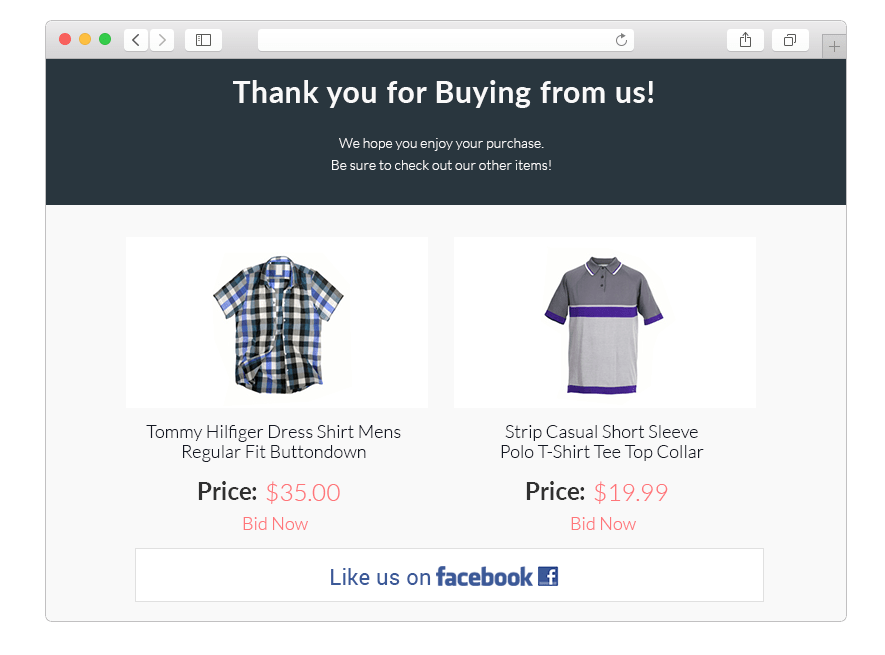Click the Facebook logo icon
The height and width of the screenshot is (655, 885).
tap(548, 576)
